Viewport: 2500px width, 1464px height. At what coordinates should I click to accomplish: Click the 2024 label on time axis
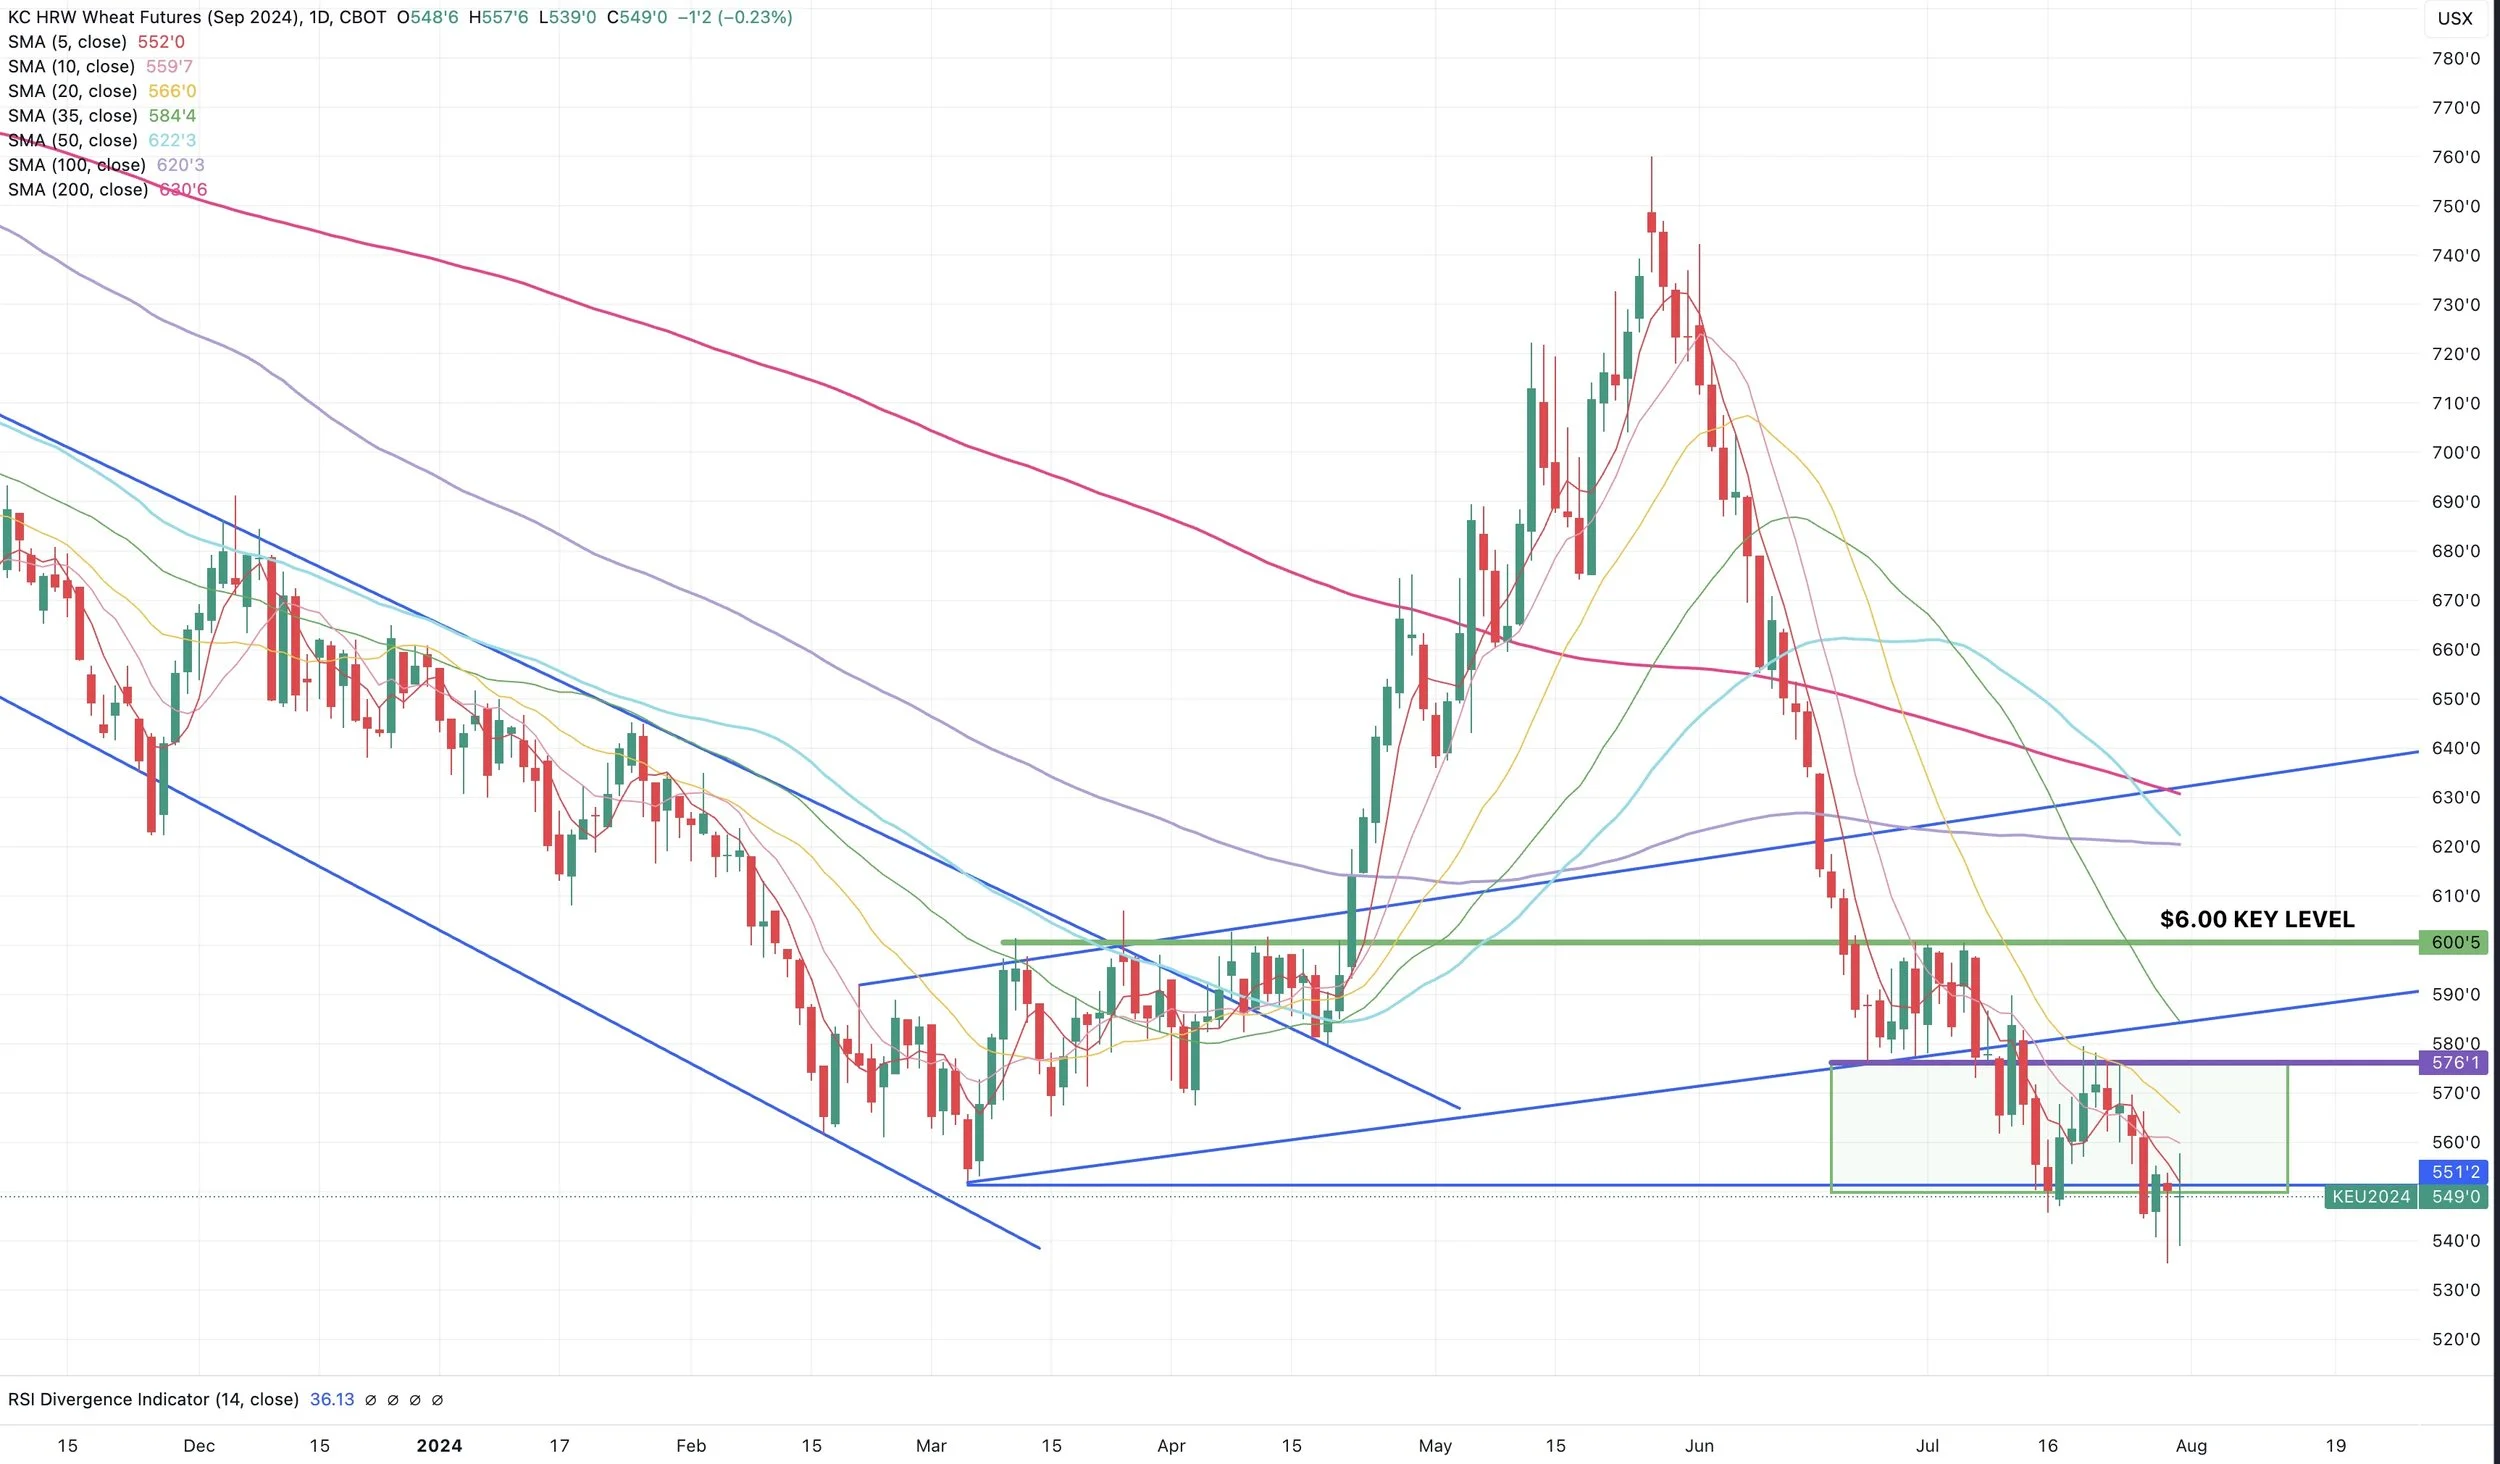(439, 1445)
